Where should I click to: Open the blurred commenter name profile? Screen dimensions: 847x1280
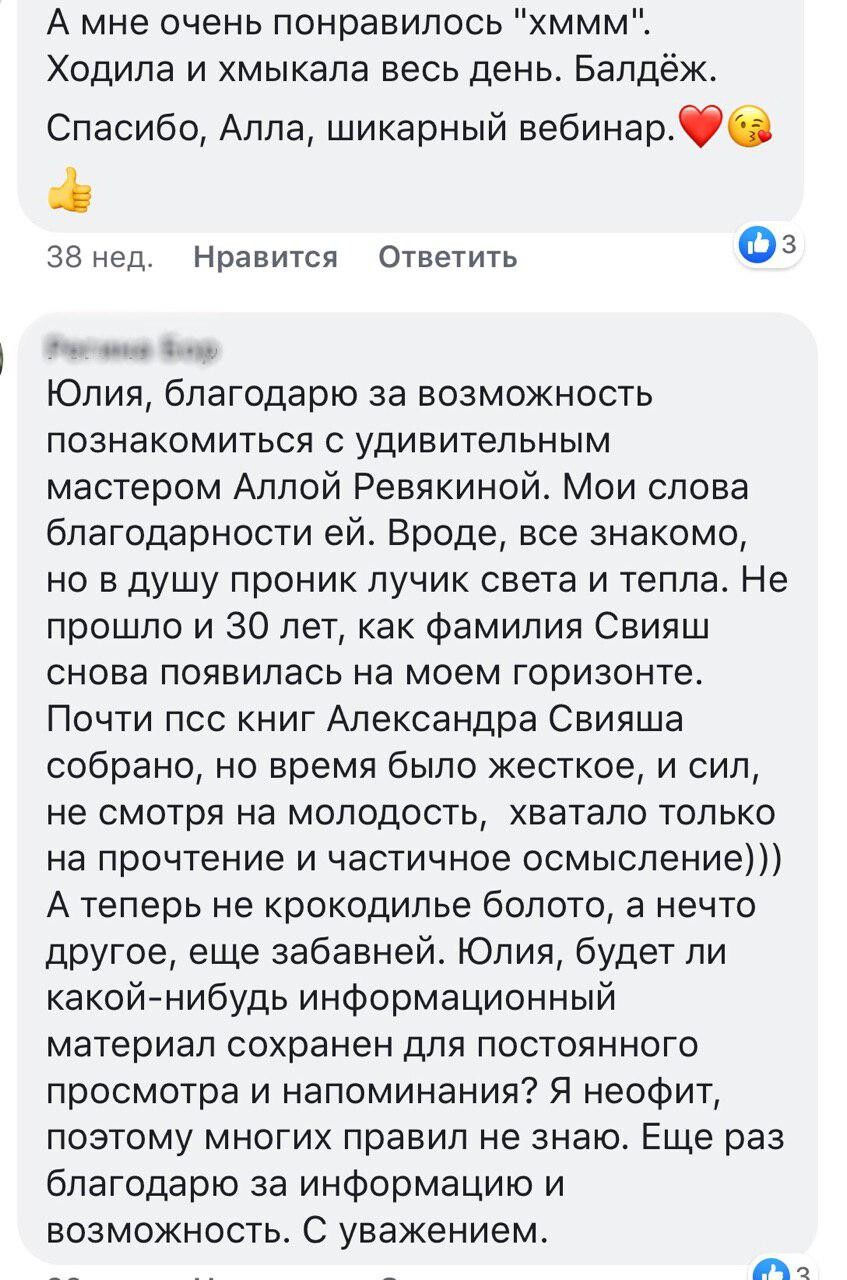(132, 349)
